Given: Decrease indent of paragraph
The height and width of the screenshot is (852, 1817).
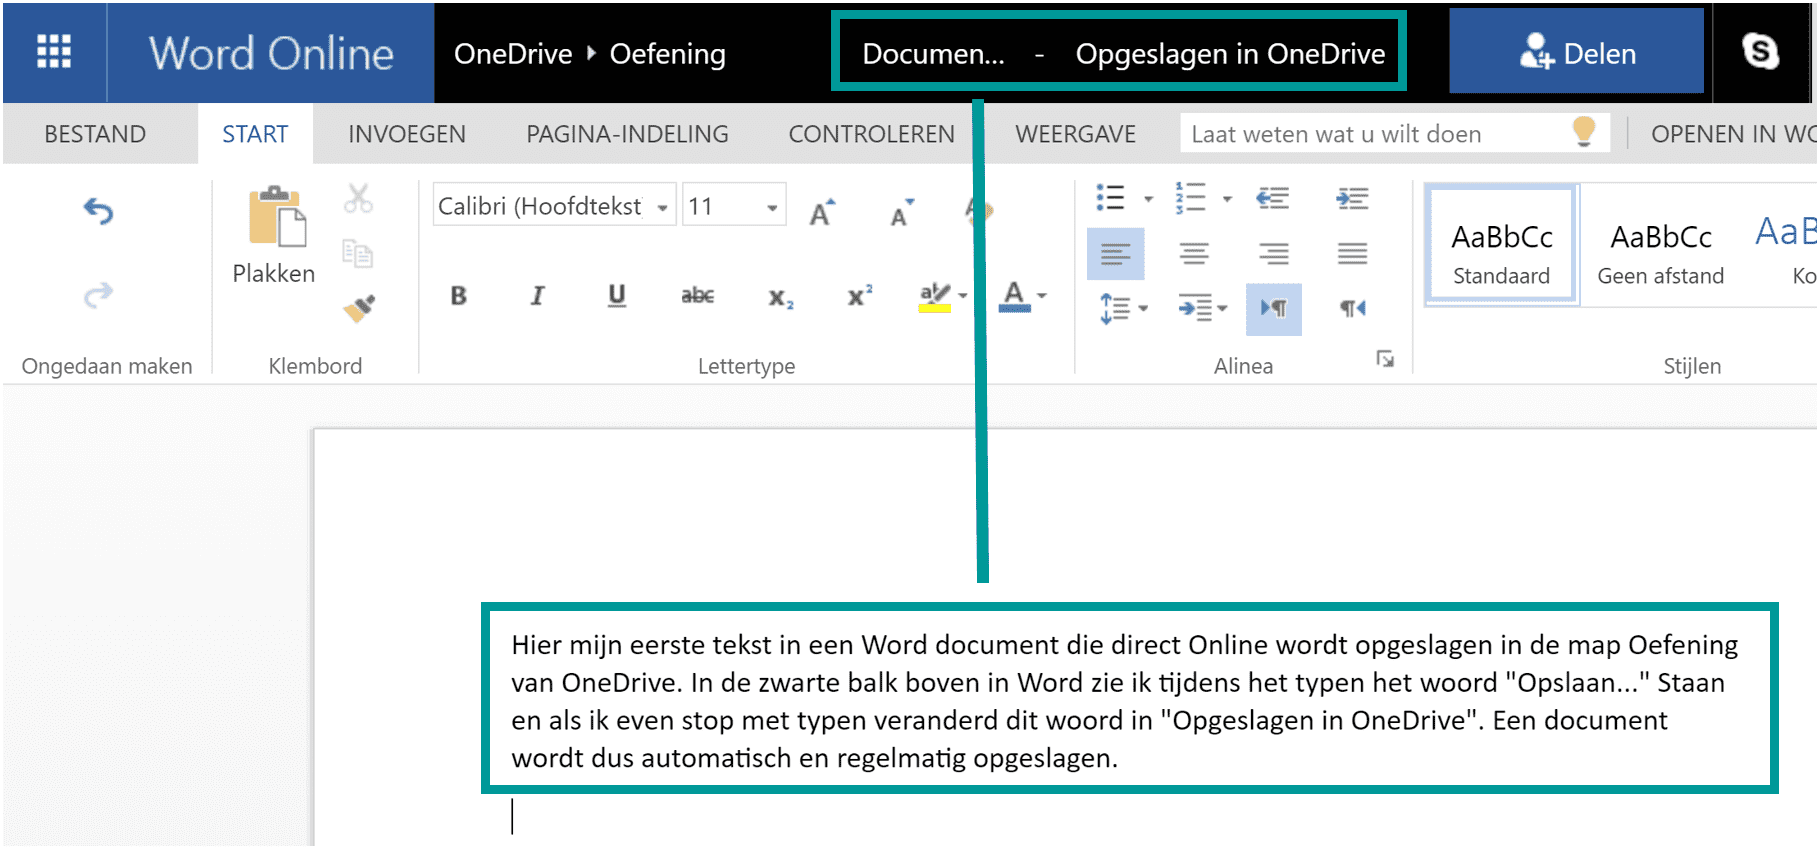Looking at the screenshot, I should (x=1272, y=198).
